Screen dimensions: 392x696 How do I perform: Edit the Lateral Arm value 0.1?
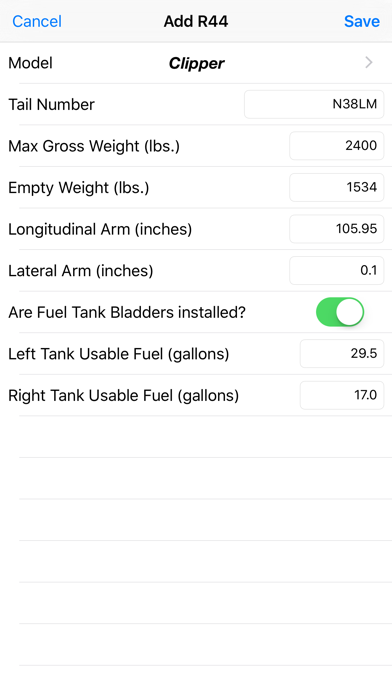coord(337,270)
